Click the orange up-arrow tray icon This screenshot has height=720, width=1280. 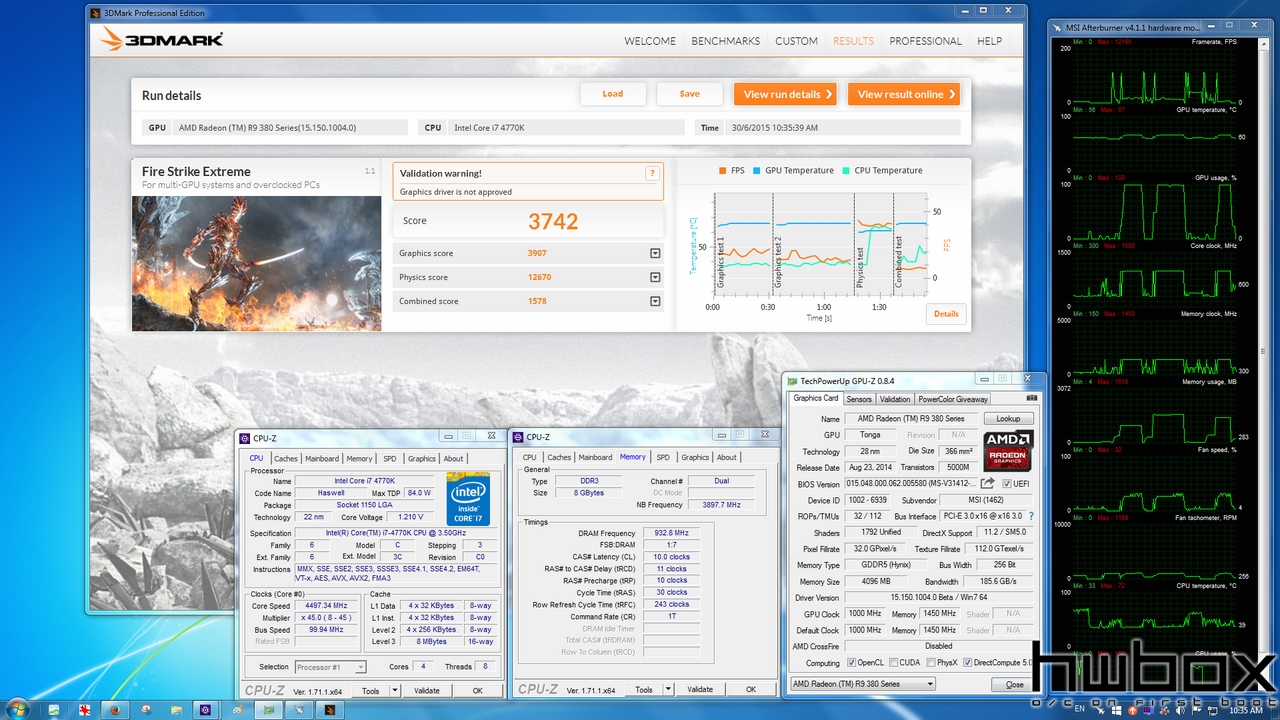tap(1133, 710)
